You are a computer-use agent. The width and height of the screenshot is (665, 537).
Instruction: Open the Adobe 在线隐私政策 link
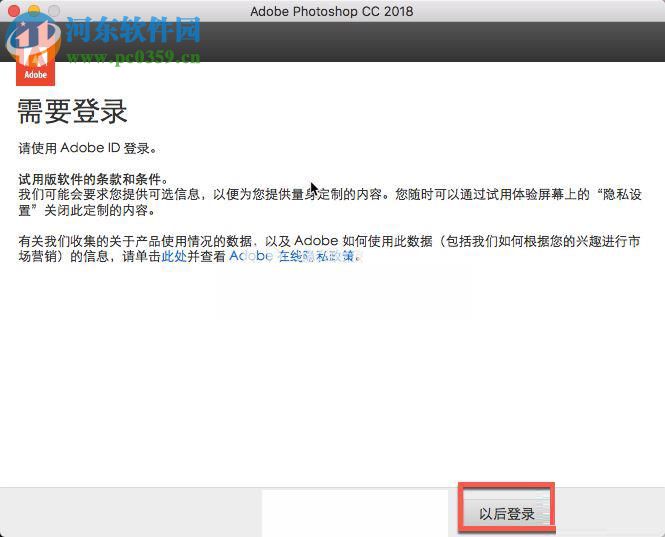pyautogui.click(x=291, y=256)
